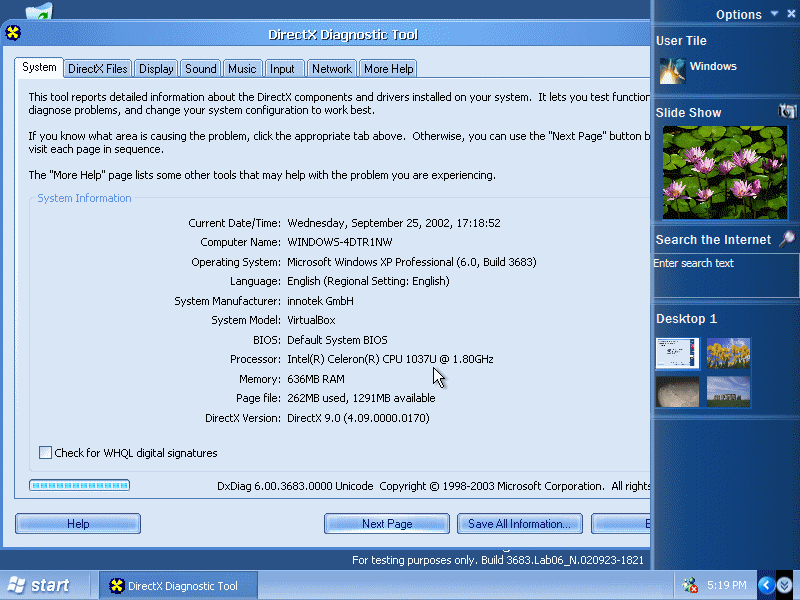The width and height of the screenshot is (800, 600).
Task: Click the date value 'Wednesday, September 25, 2002, 17:18:52'
Action: tap(394, 223)
